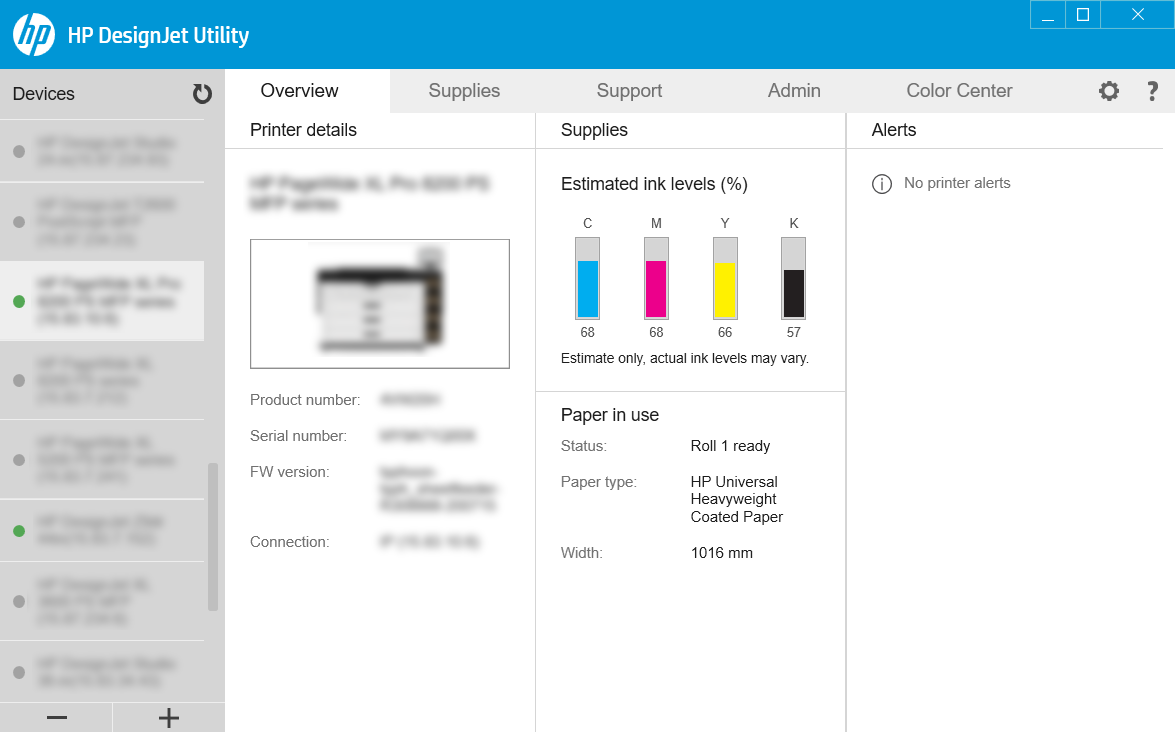Screen dimensions: 1175x732
Task: Open settings via the gear icon
Action: click(x=1108, y=91)
